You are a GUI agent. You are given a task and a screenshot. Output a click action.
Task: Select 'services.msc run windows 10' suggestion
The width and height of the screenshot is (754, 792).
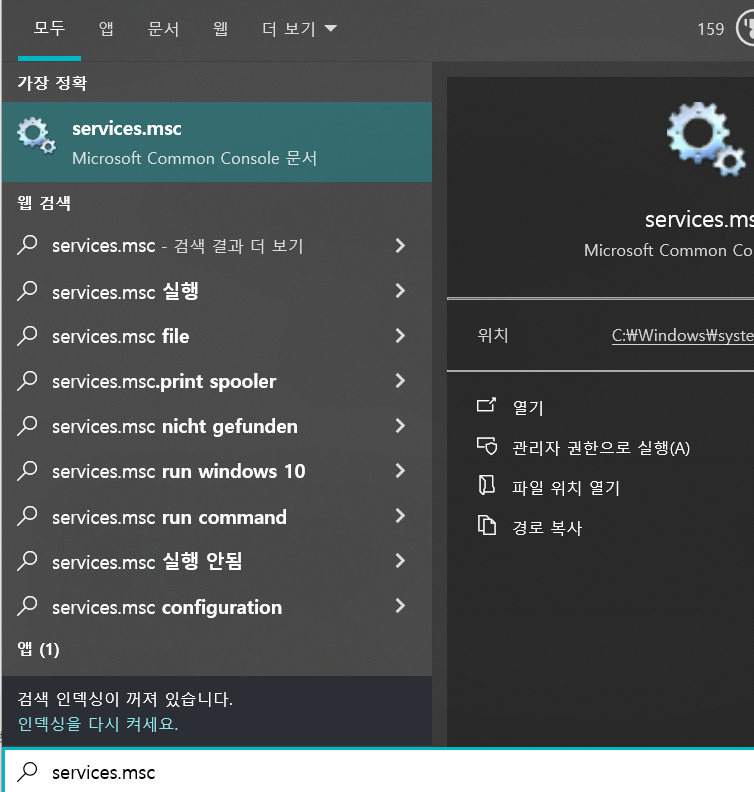(x=217, y=471)
